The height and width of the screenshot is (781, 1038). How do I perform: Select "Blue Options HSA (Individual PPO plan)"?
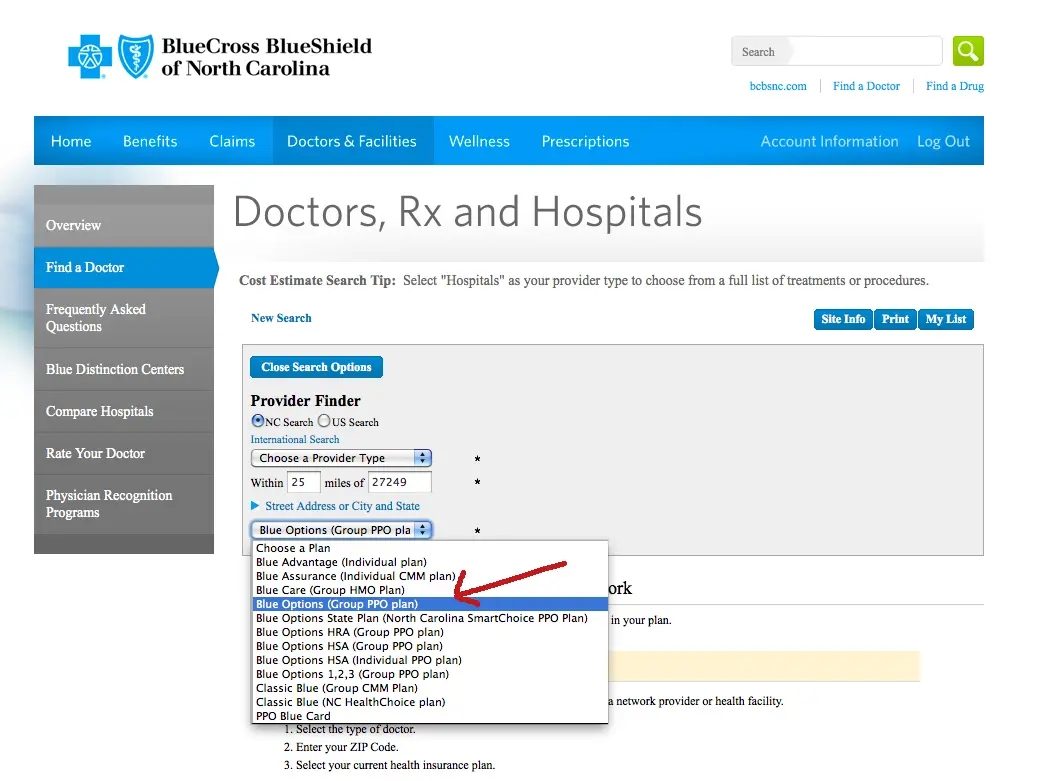(x=359, y=660)
